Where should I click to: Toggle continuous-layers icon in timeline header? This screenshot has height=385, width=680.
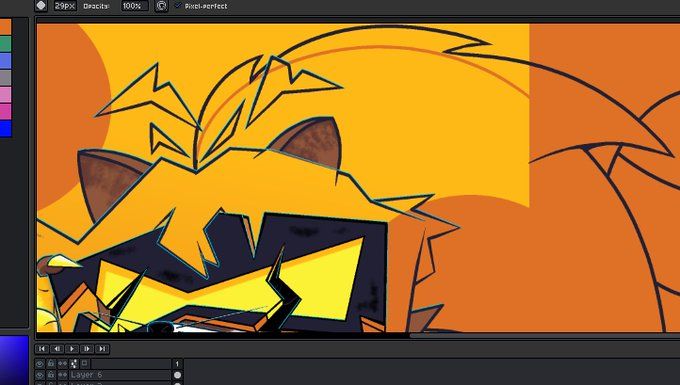(62, 364)
